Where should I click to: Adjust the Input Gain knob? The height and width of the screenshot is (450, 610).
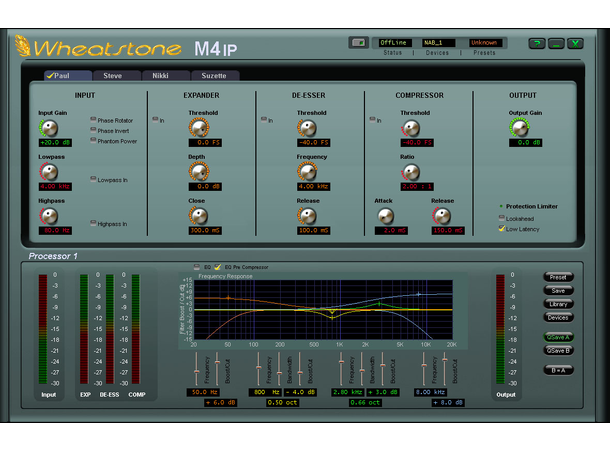tap(49, 128)
